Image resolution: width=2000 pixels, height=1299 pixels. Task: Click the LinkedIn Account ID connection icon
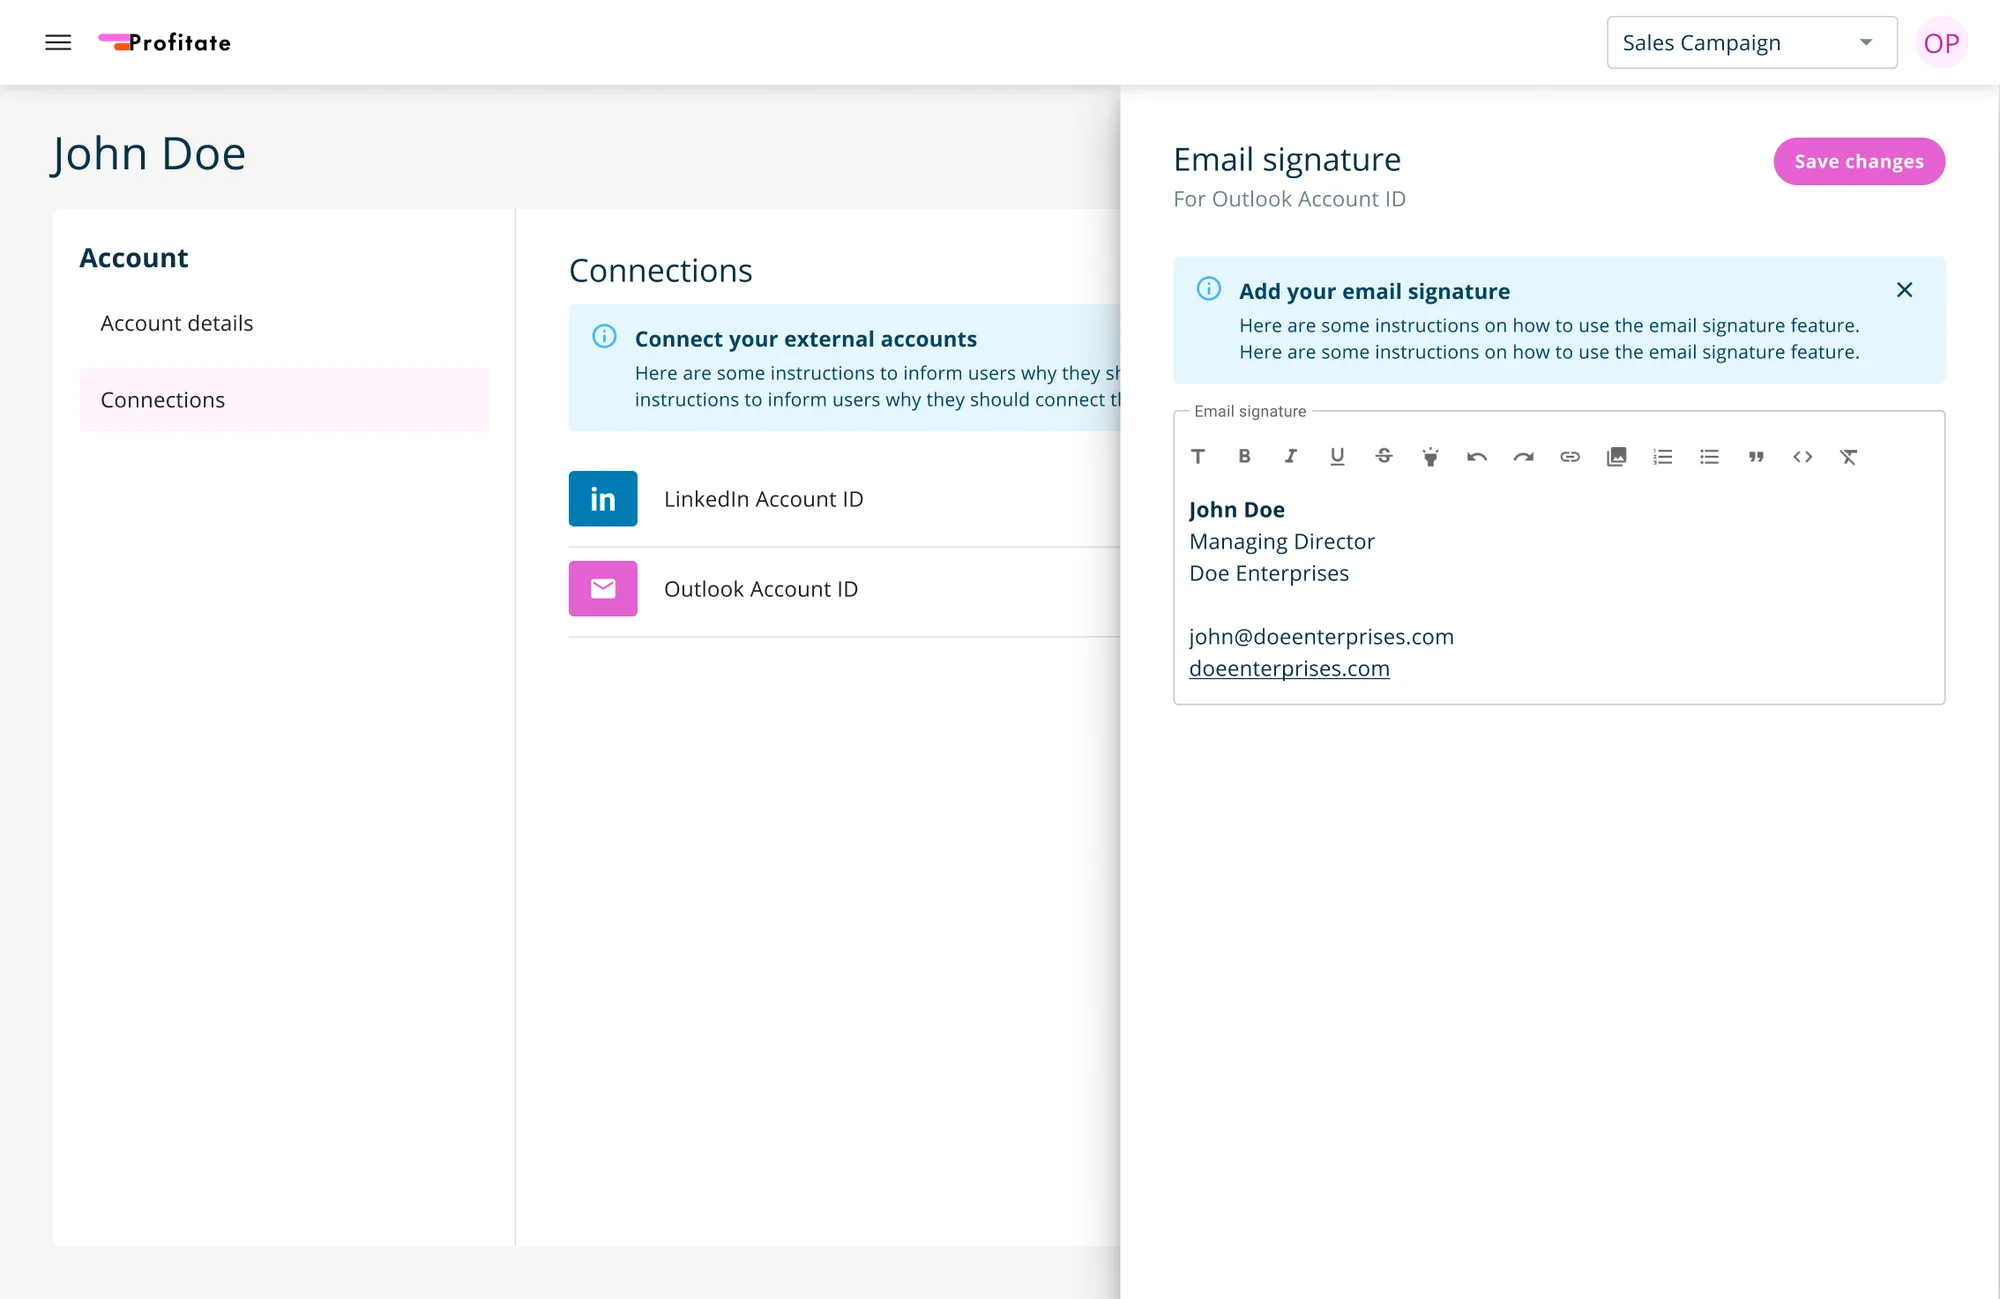tap(603, 498)
